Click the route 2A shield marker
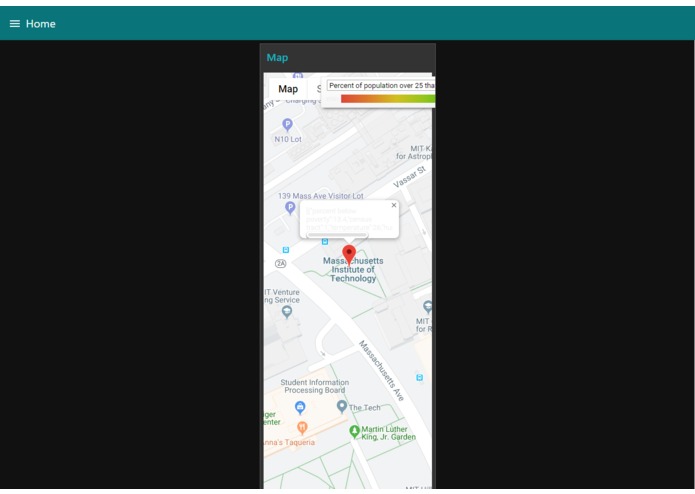 click(x=281, y=264)
